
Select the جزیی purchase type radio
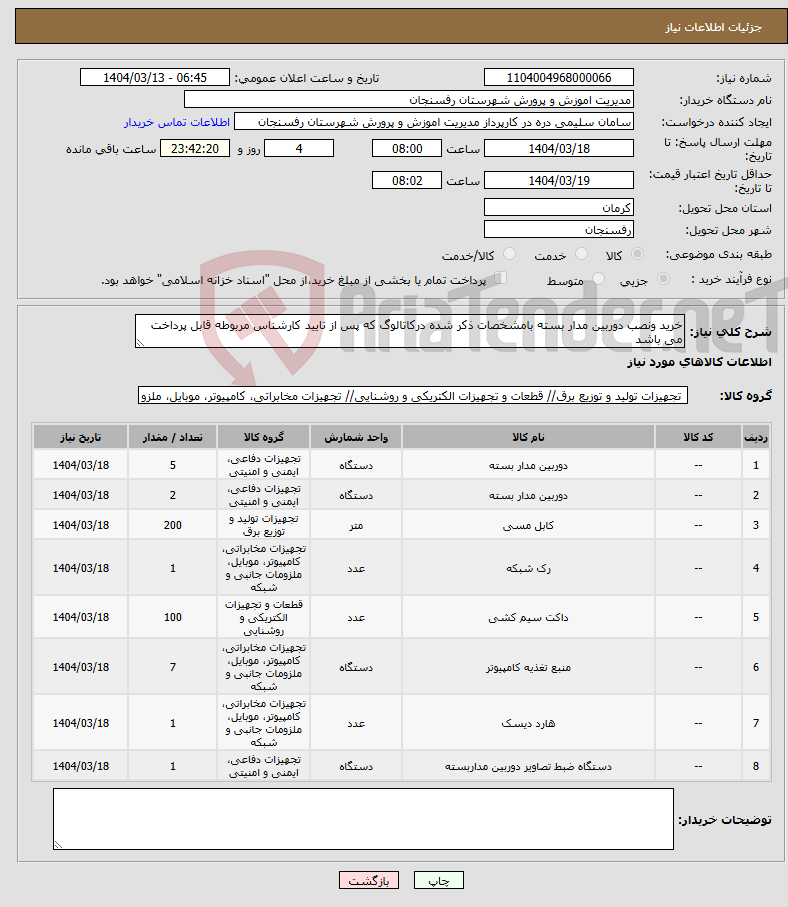[664, 279]
